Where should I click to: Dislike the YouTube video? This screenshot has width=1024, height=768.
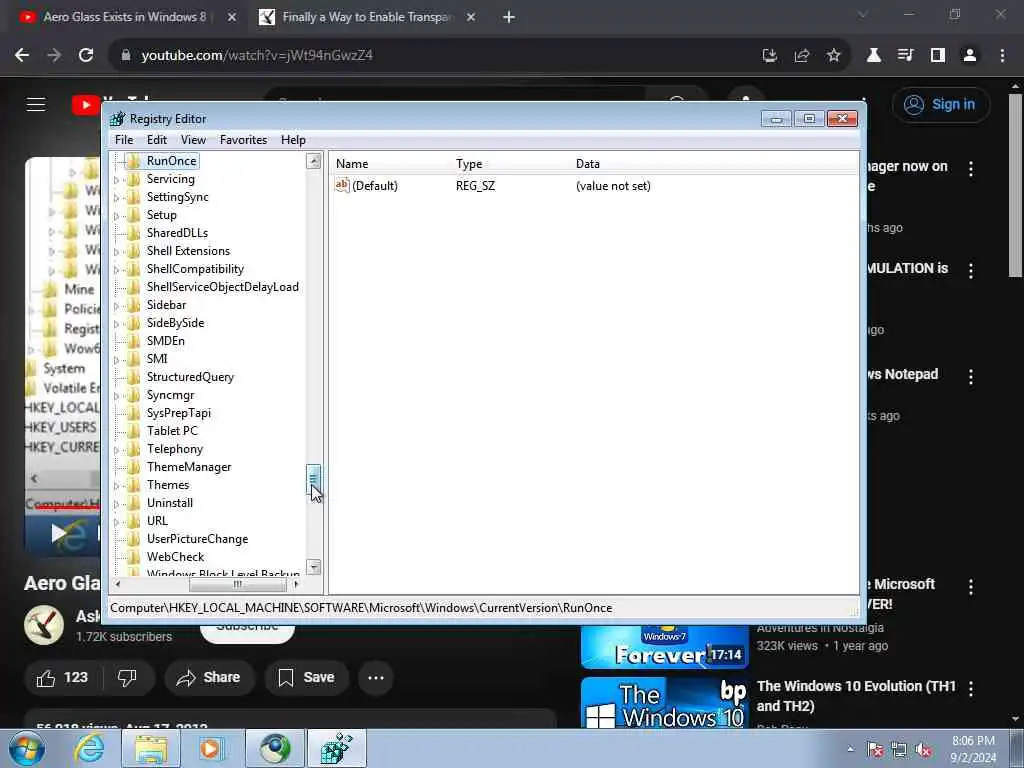127,678
